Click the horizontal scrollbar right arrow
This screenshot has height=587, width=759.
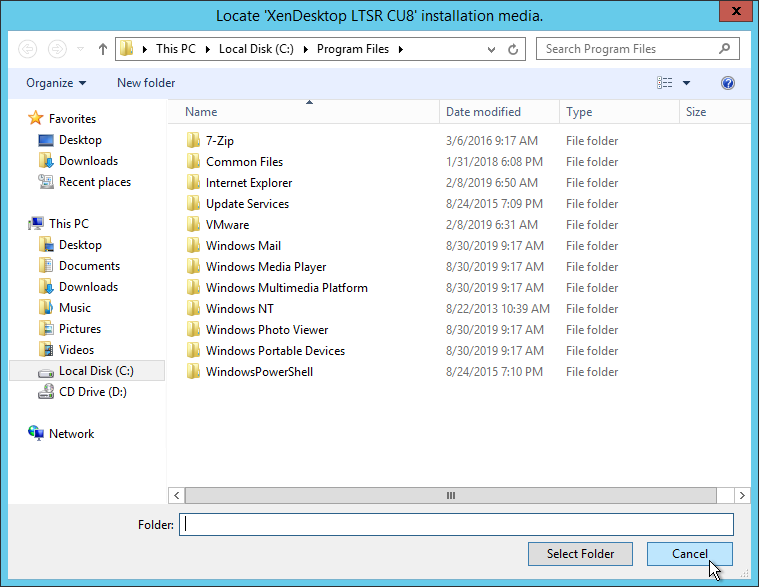(742, 496)
